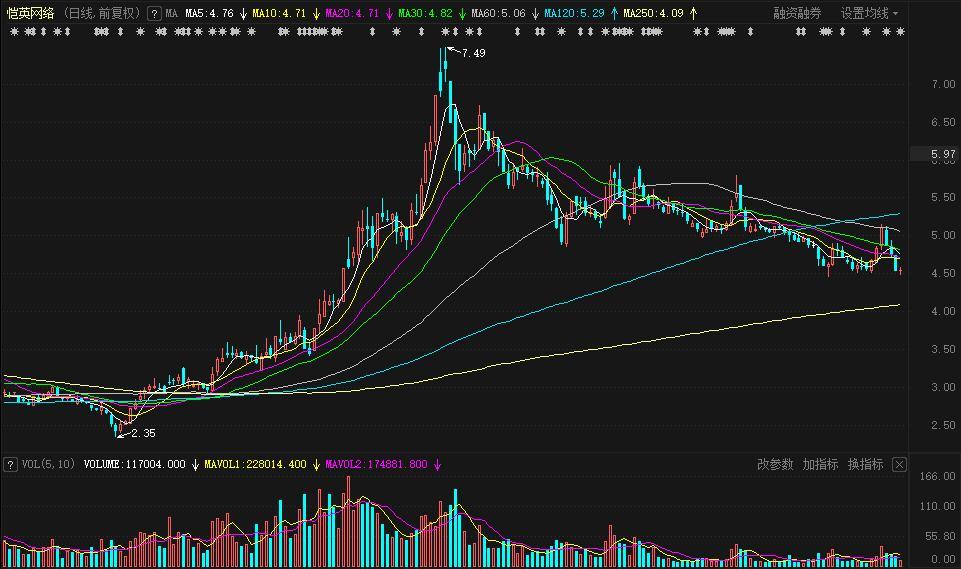Screen dimensions: 961x569
Task: Click the down arrow after MA60:5.06
Action: pyautogui.click(x=535, y=13)
